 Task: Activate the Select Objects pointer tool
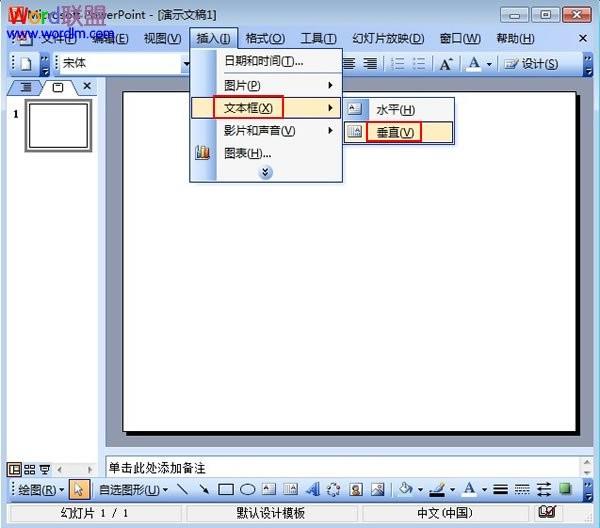(80, 489)
